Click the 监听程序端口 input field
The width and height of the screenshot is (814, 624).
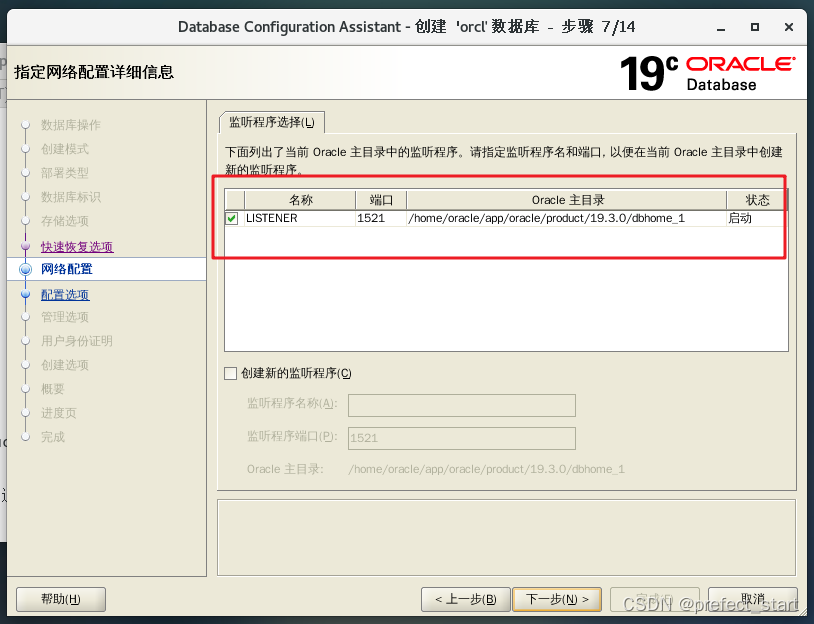pyautogui.click(x=462, y=438)
